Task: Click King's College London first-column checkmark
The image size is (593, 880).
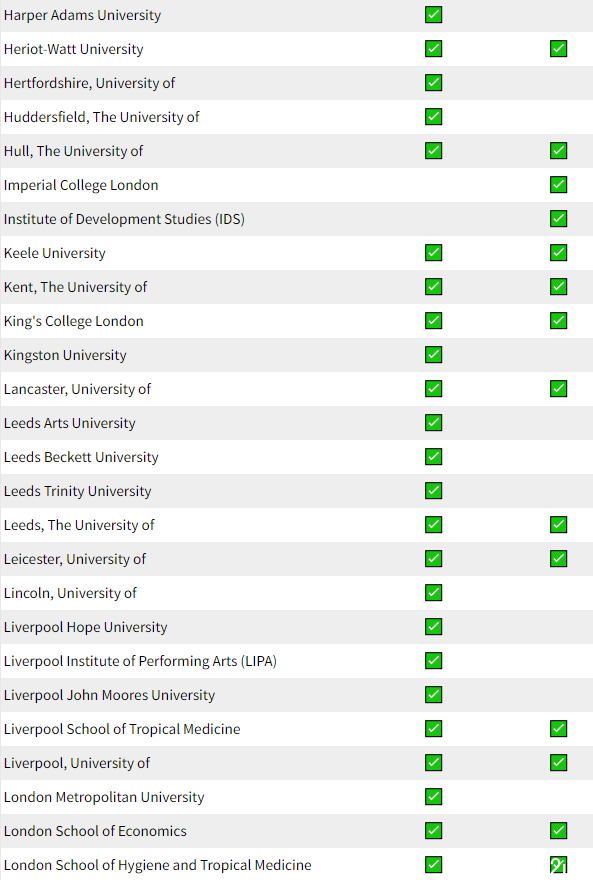Action: click(x=433, y=321)
